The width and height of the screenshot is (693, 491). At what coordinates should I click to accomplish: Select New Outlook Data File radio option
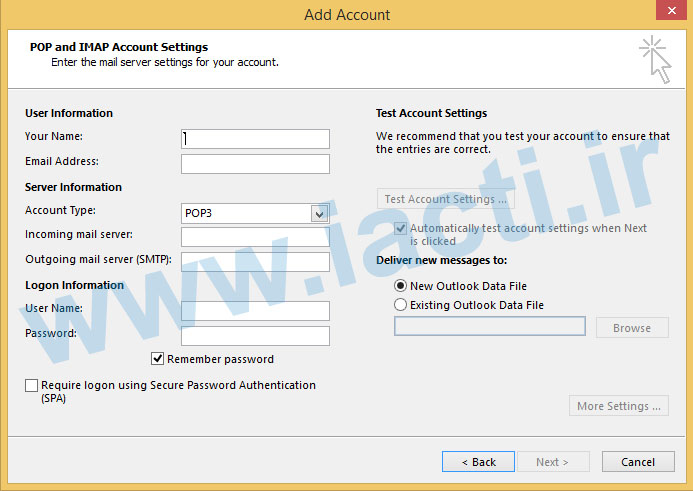pos(401,286)
